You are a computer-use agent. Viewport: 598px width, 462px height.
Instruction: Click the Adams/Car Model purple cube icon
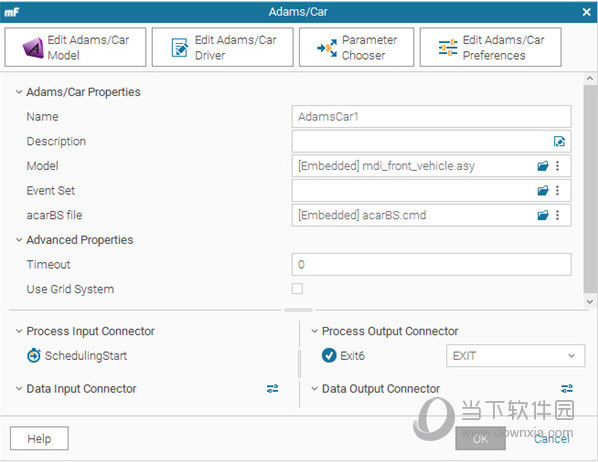(x=33, y=48)
